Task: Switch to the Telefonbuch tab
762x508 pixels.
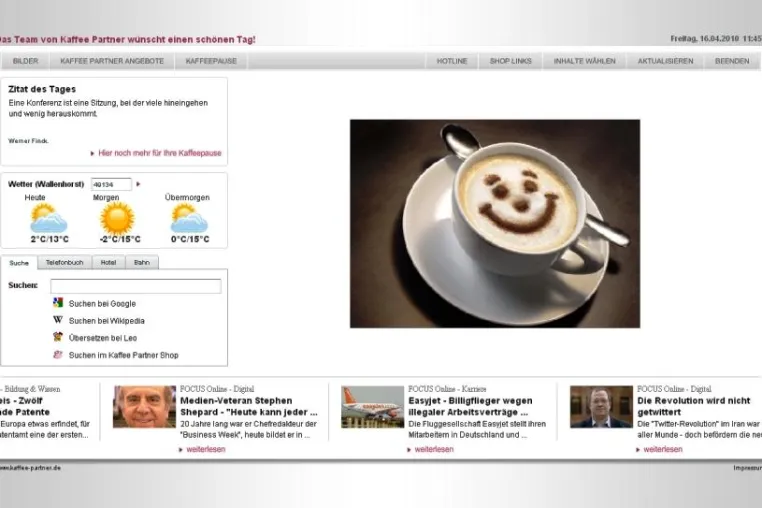Action: point(65,263)
